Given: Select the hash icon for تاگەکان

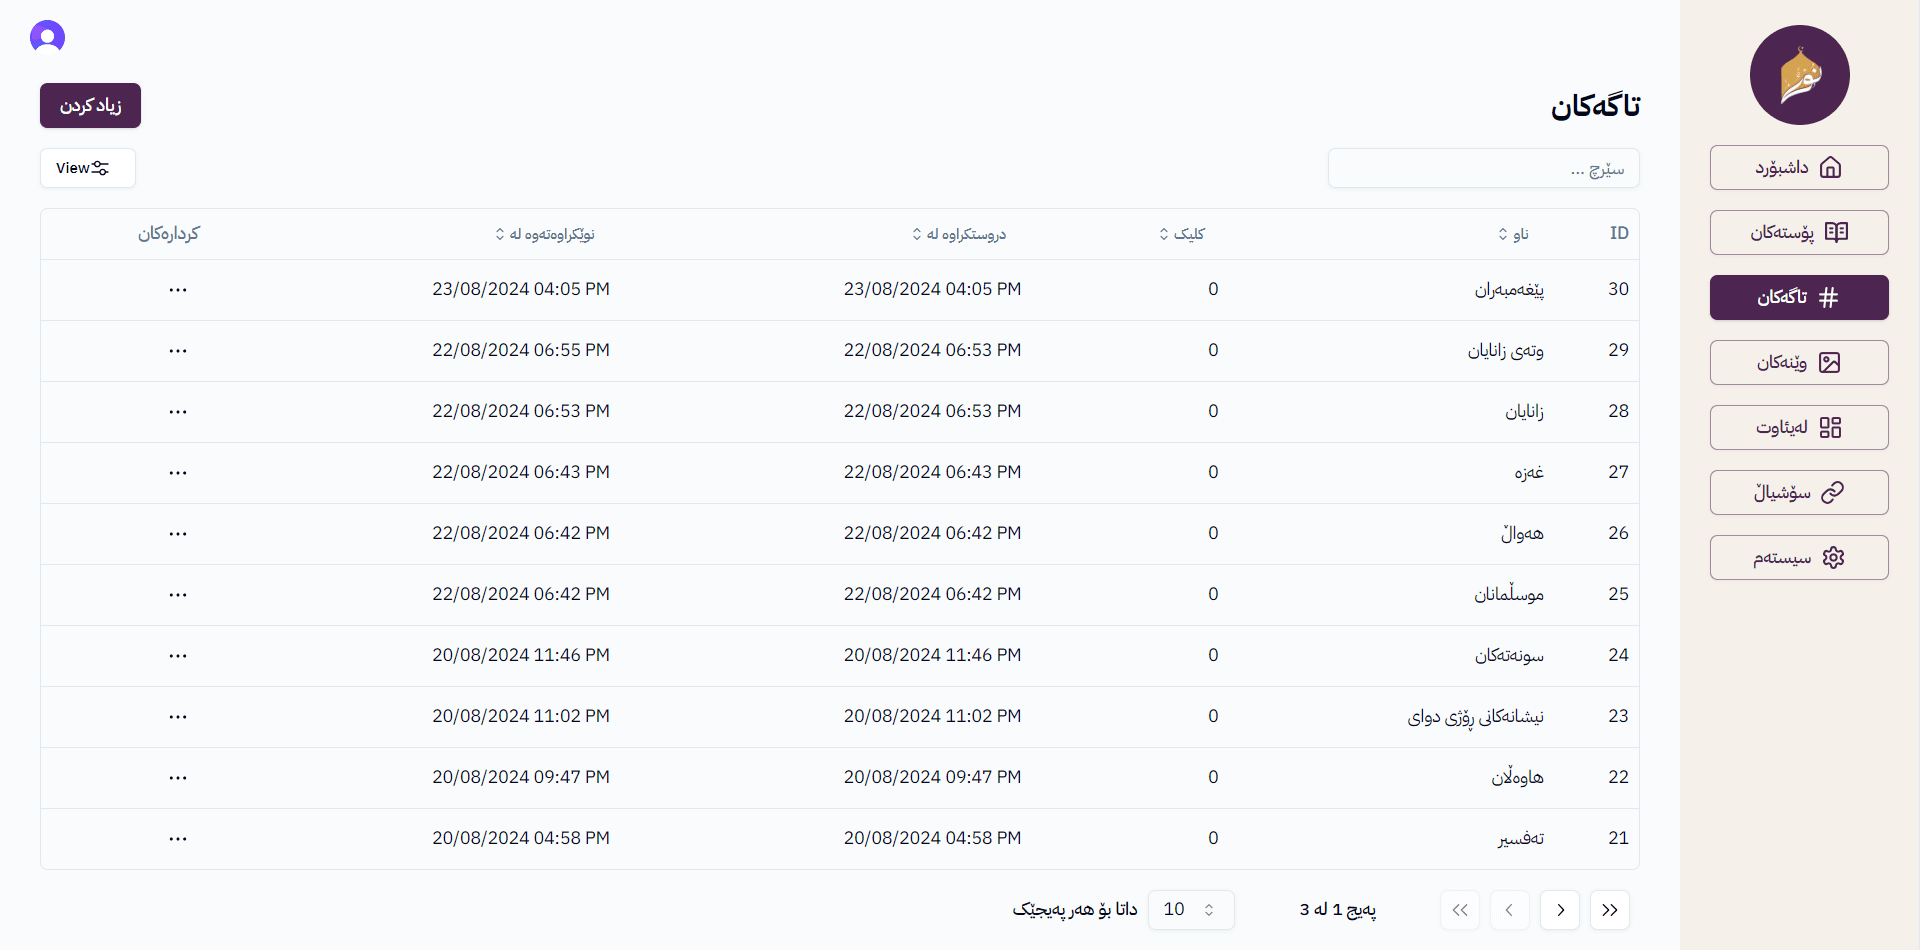Looking at the screenshot, I should click(1830, 297).
